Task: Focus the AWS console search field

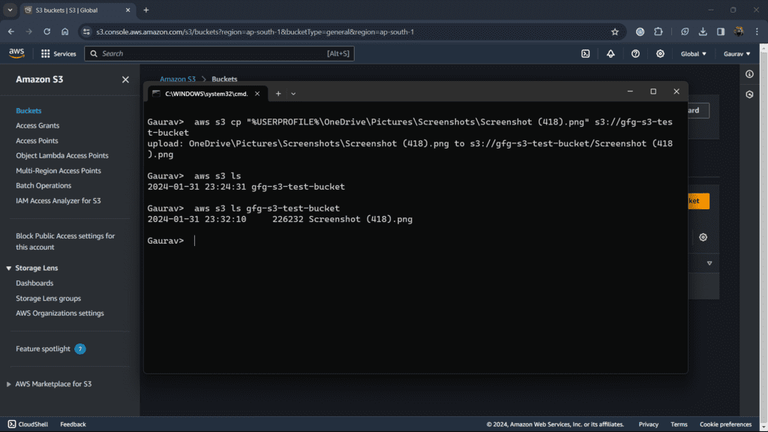Action: pos(219,54)
